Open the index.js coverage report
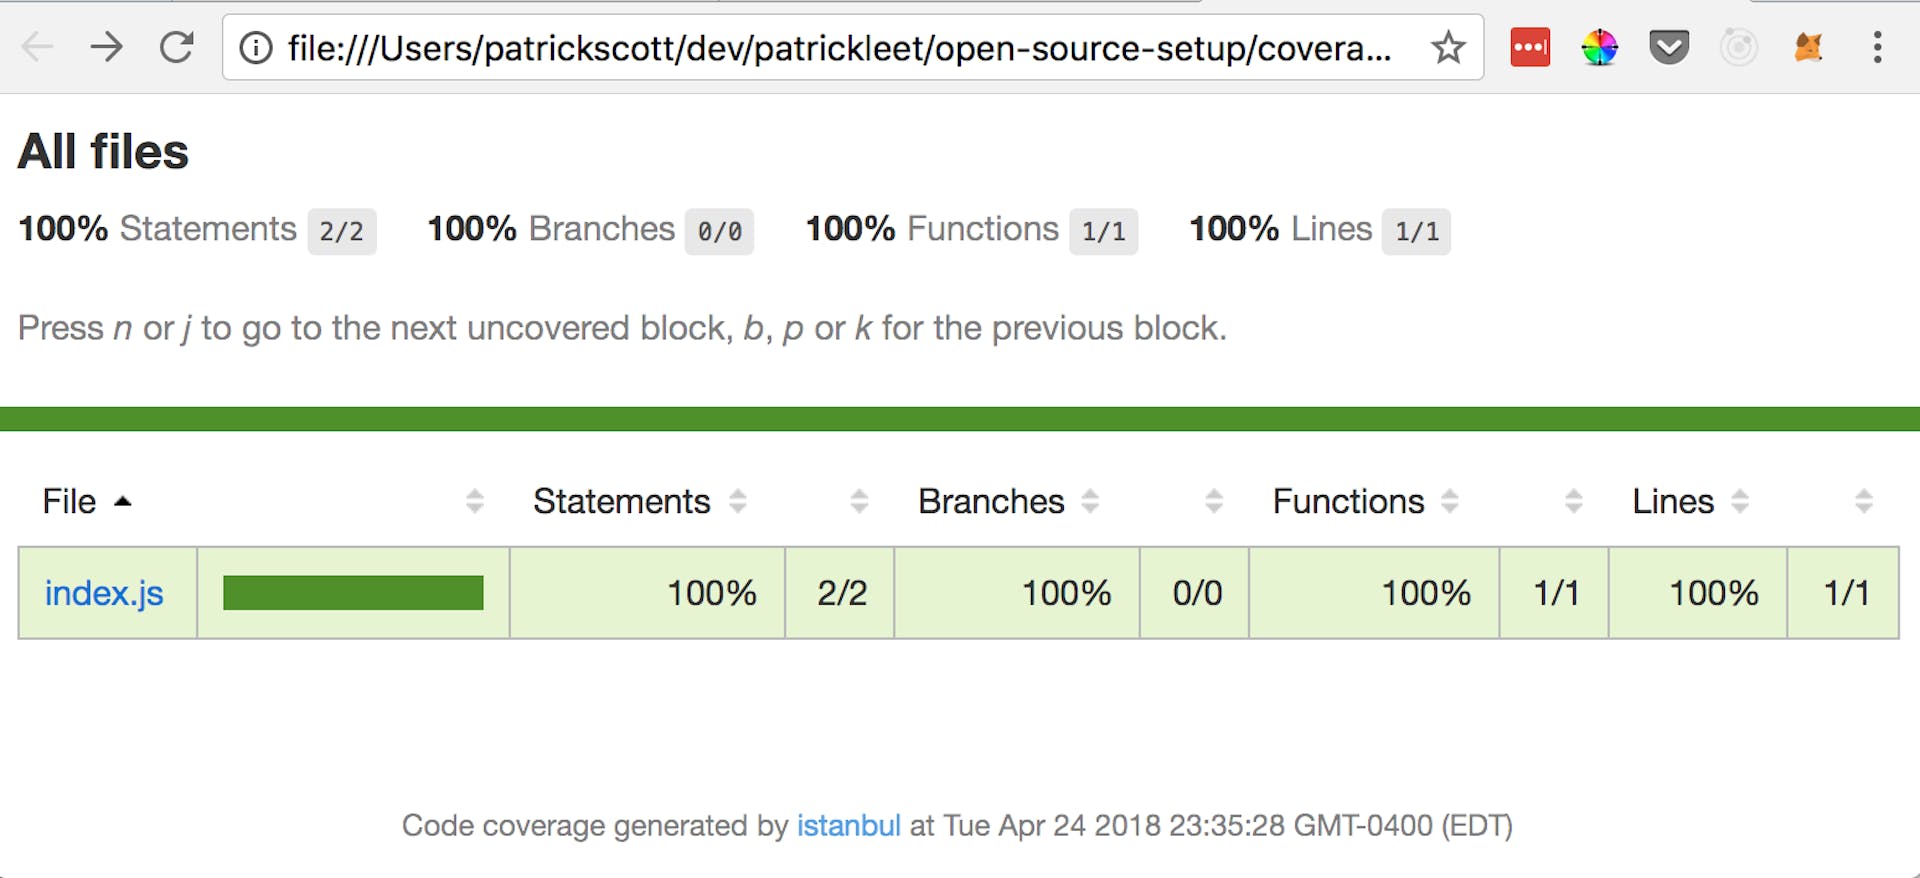1920x878 pixels. point(104,592)
